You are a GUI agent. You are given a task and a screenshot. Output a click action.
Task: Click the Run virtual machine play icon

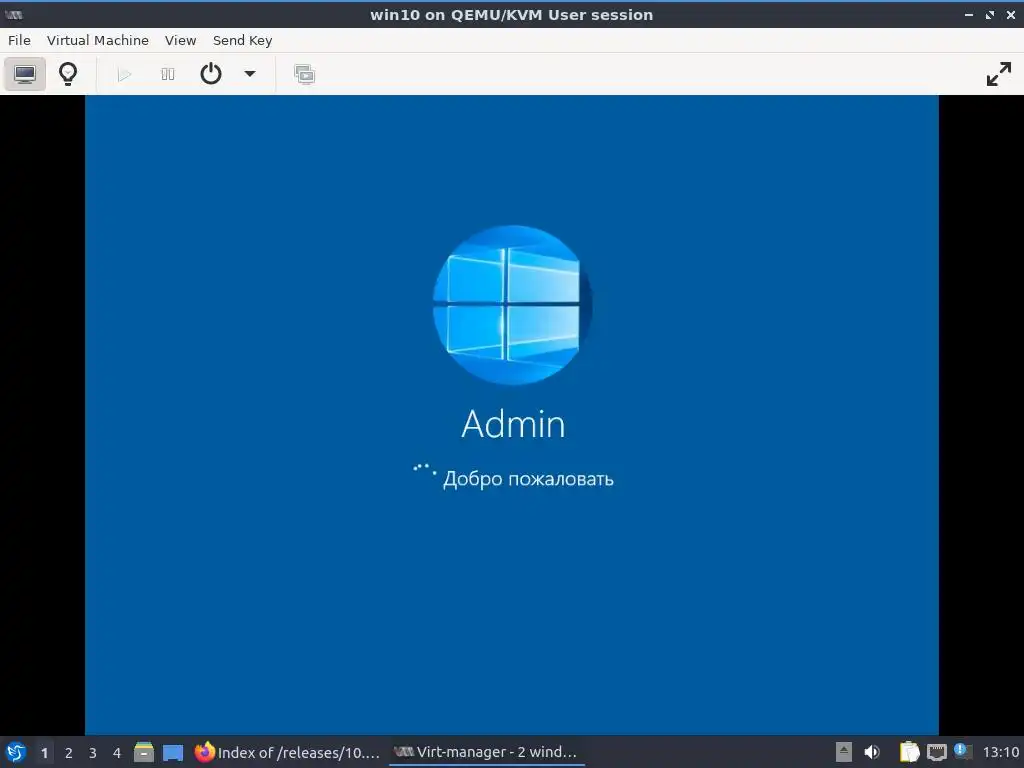[124, 74]
